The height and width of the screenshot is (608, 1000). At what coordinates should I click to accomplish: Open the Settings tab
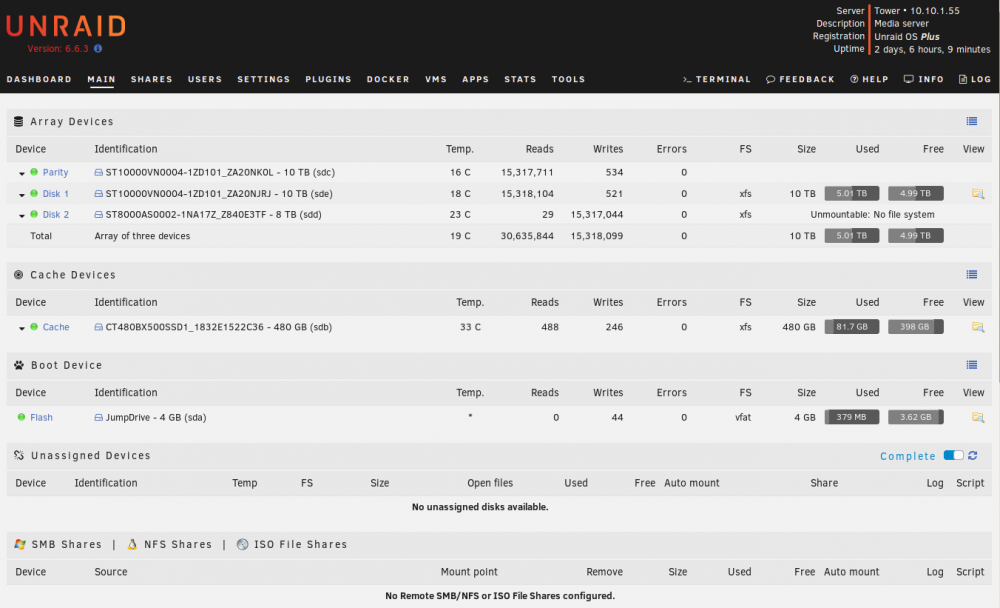263,79
